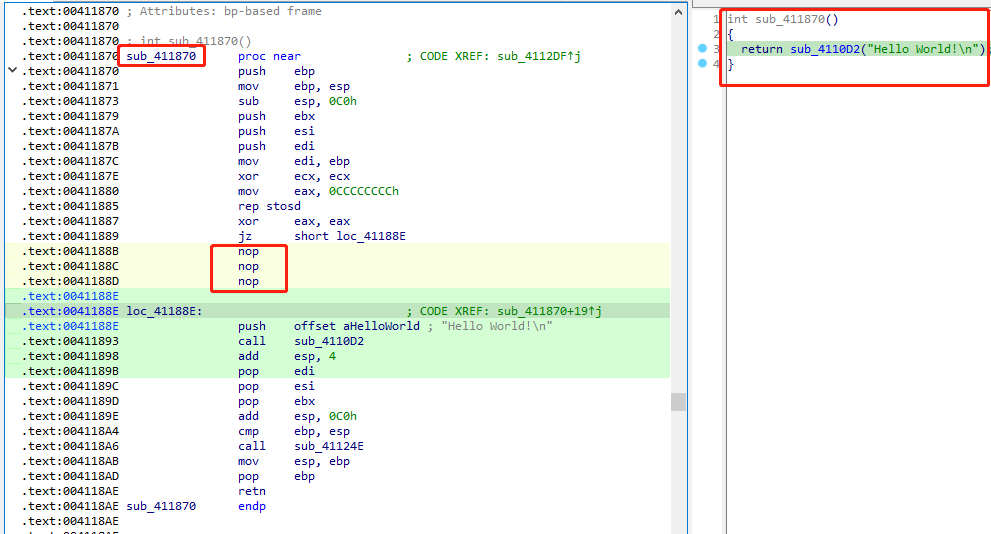This screenshot has height=534, width=991.
Task: Click the add esp, 4 instruction
Action: pyautogui.click(x=287, y=356)
